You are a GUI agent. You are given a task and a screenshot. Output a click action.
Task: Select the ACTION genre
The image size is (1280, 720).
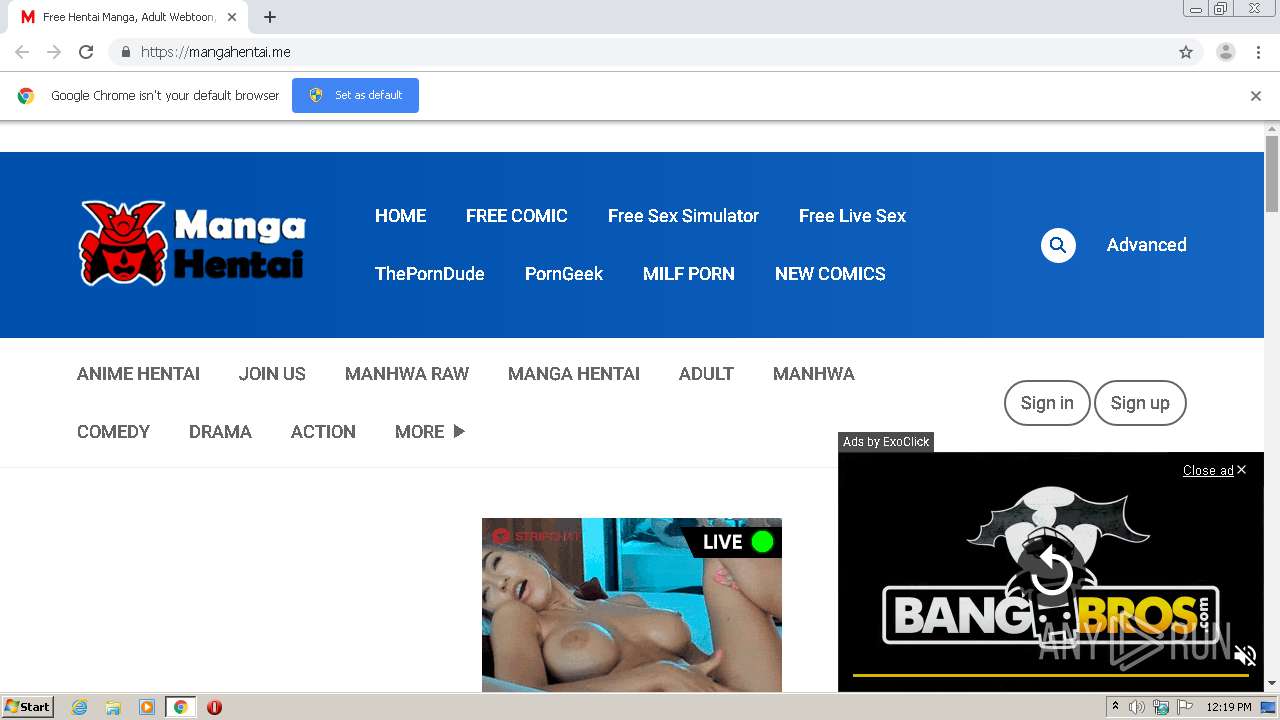323,432
